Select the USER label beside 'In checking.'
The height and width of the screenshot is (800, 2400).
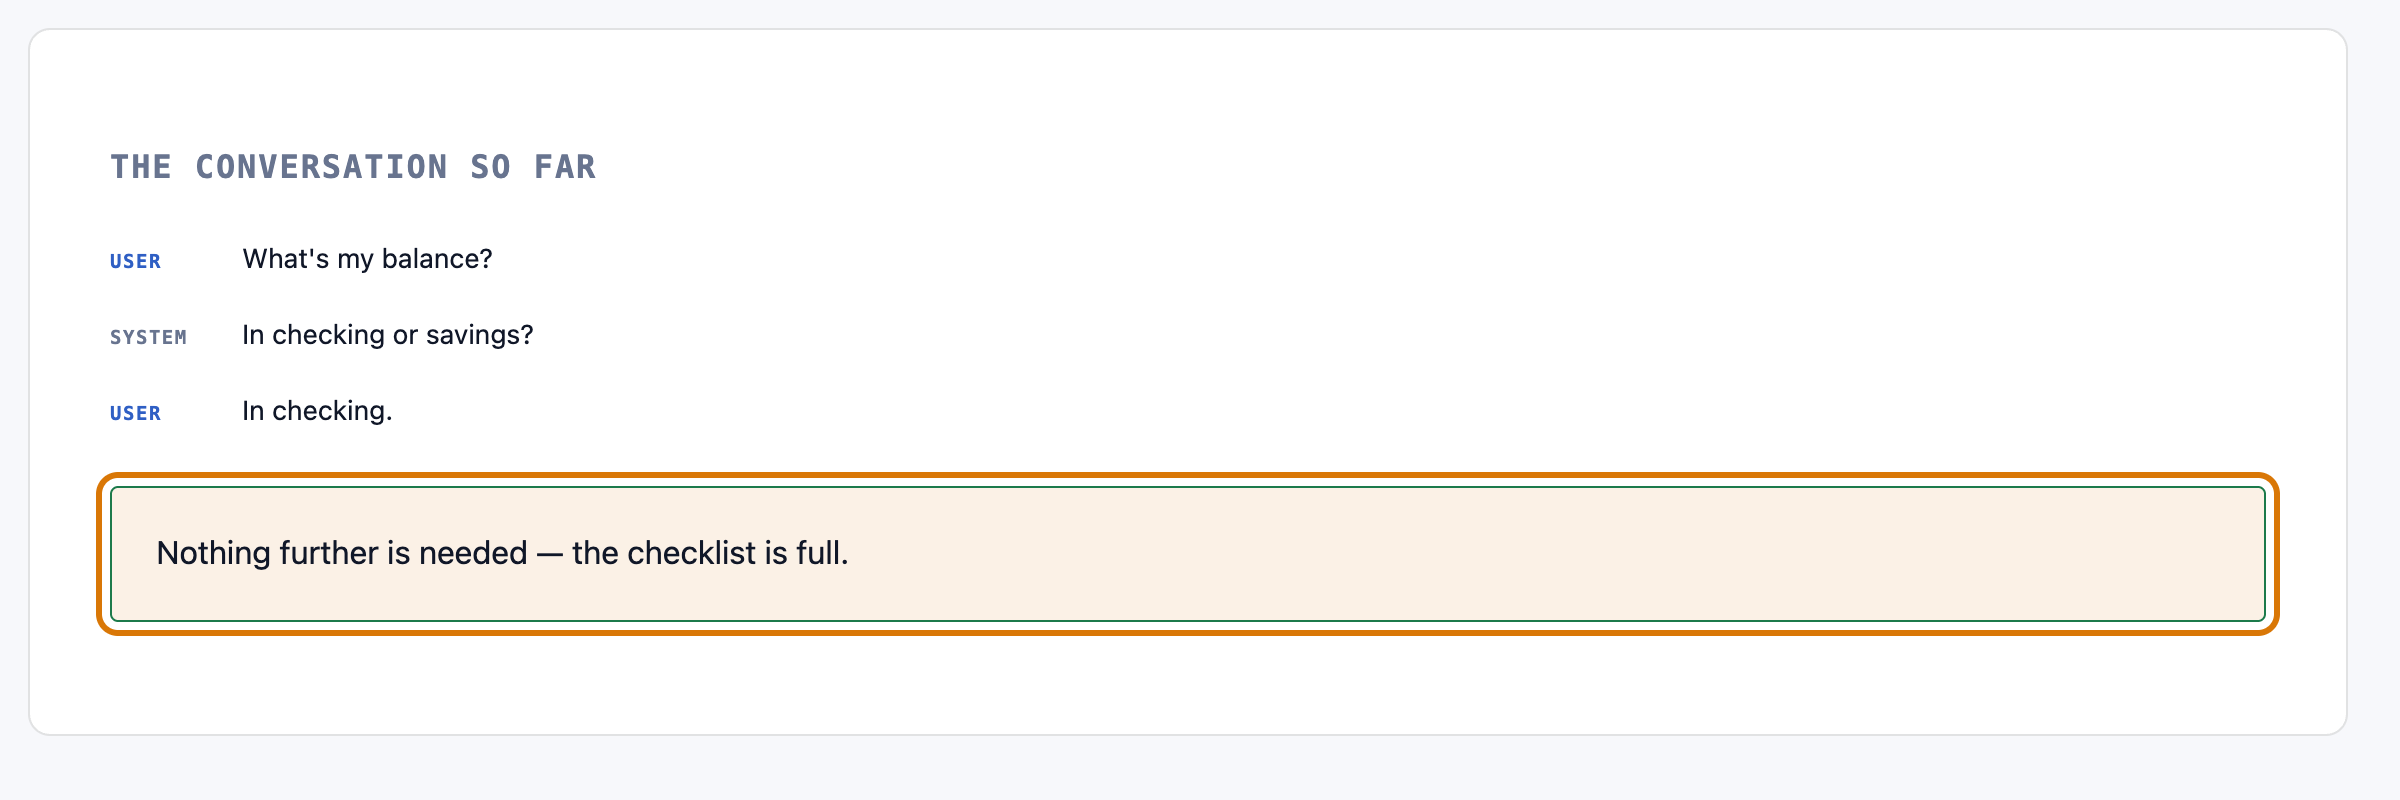135,413
